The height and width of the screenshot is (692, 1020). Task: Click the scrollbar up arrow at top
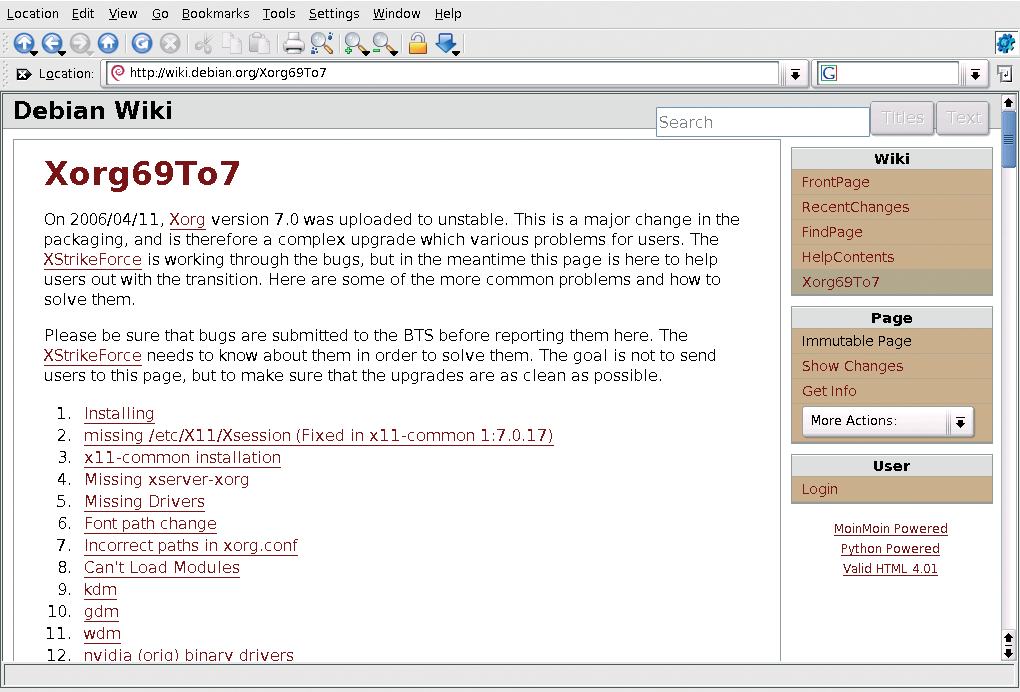pyautogui.click(x=1008, y=103)
